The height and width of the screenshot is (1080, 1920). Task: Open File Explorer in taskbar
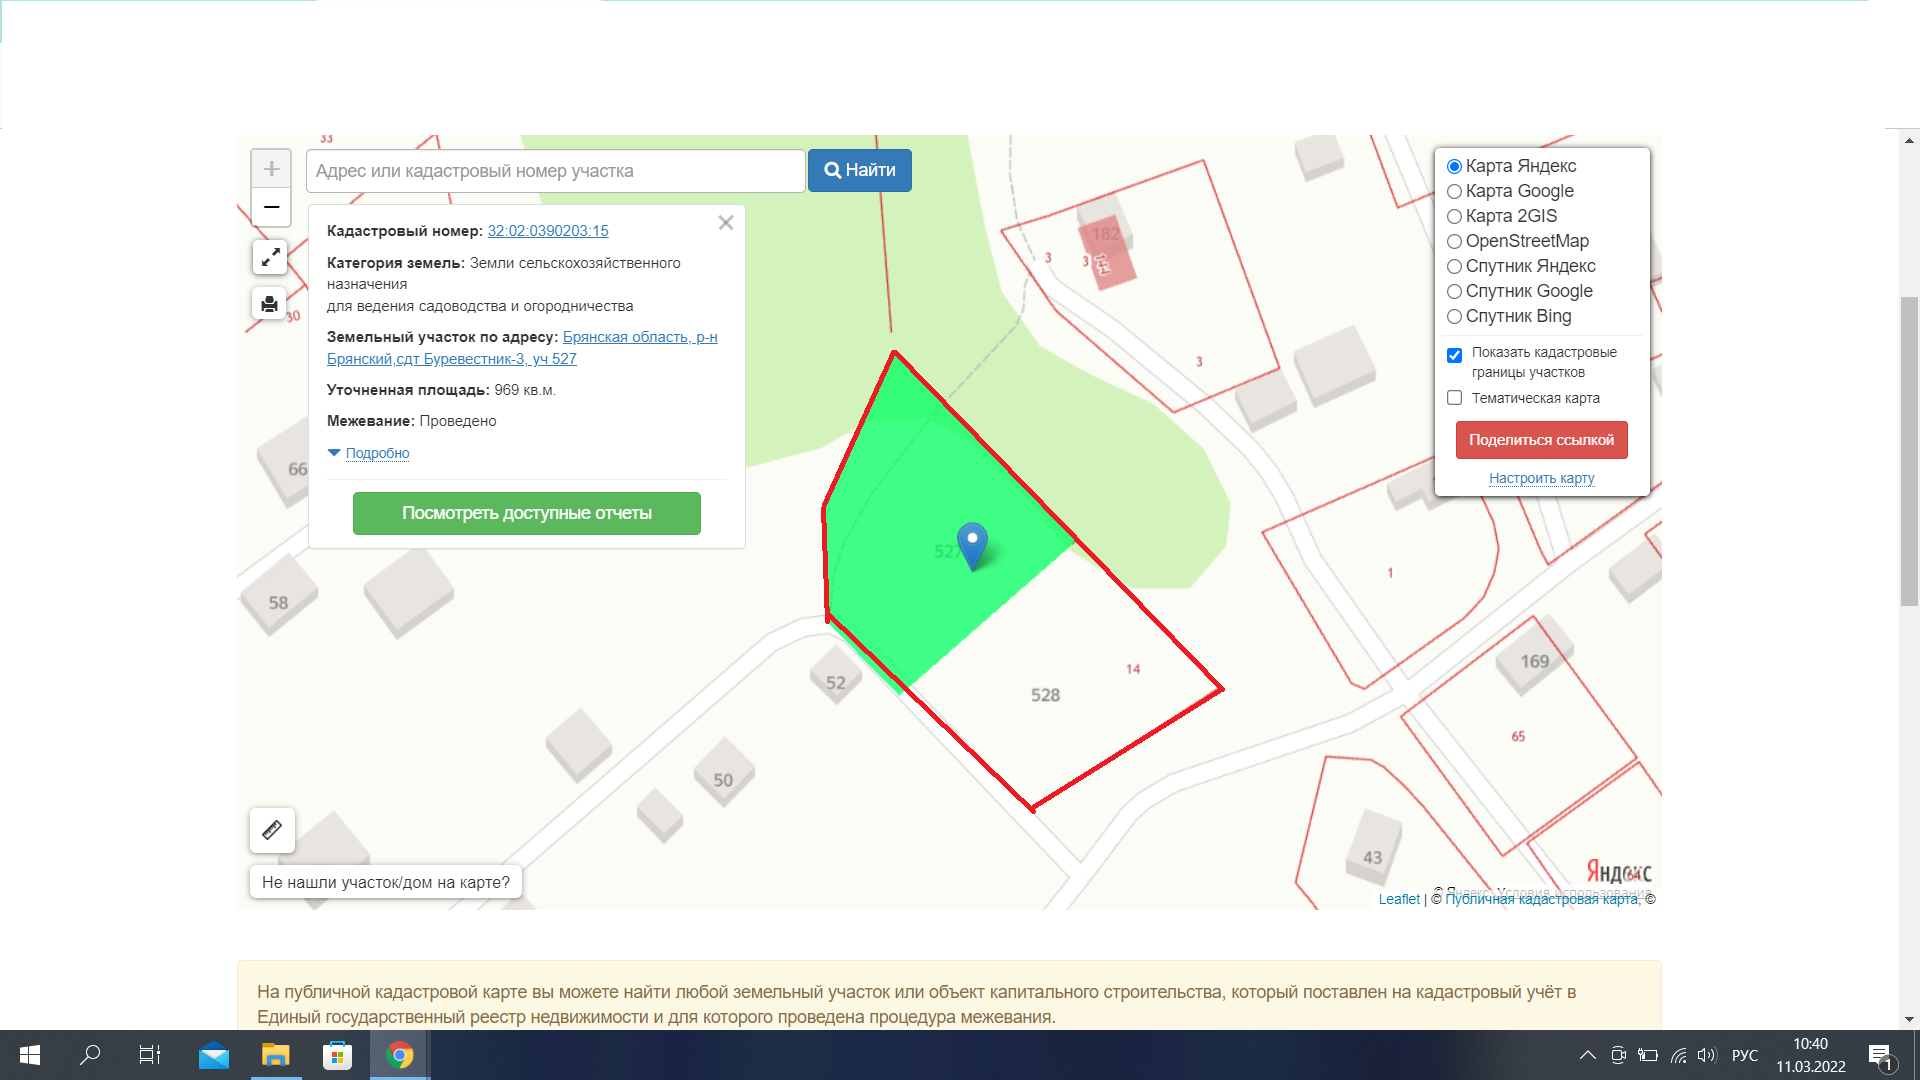pyautogui.click(x=275, y=1055)
